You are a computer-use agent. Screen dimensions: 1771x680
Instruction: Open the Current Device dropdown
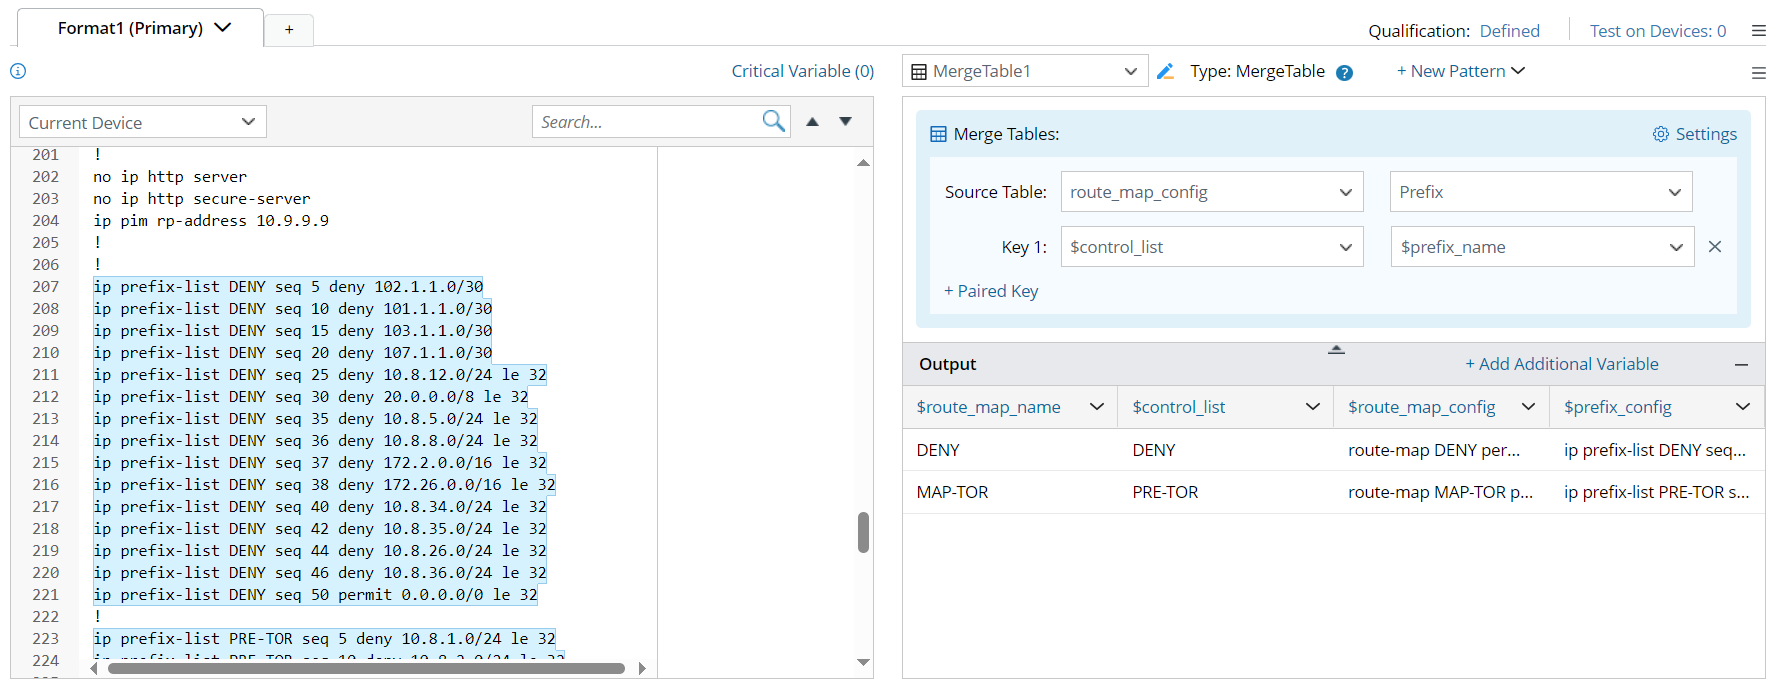pos(142,122)
